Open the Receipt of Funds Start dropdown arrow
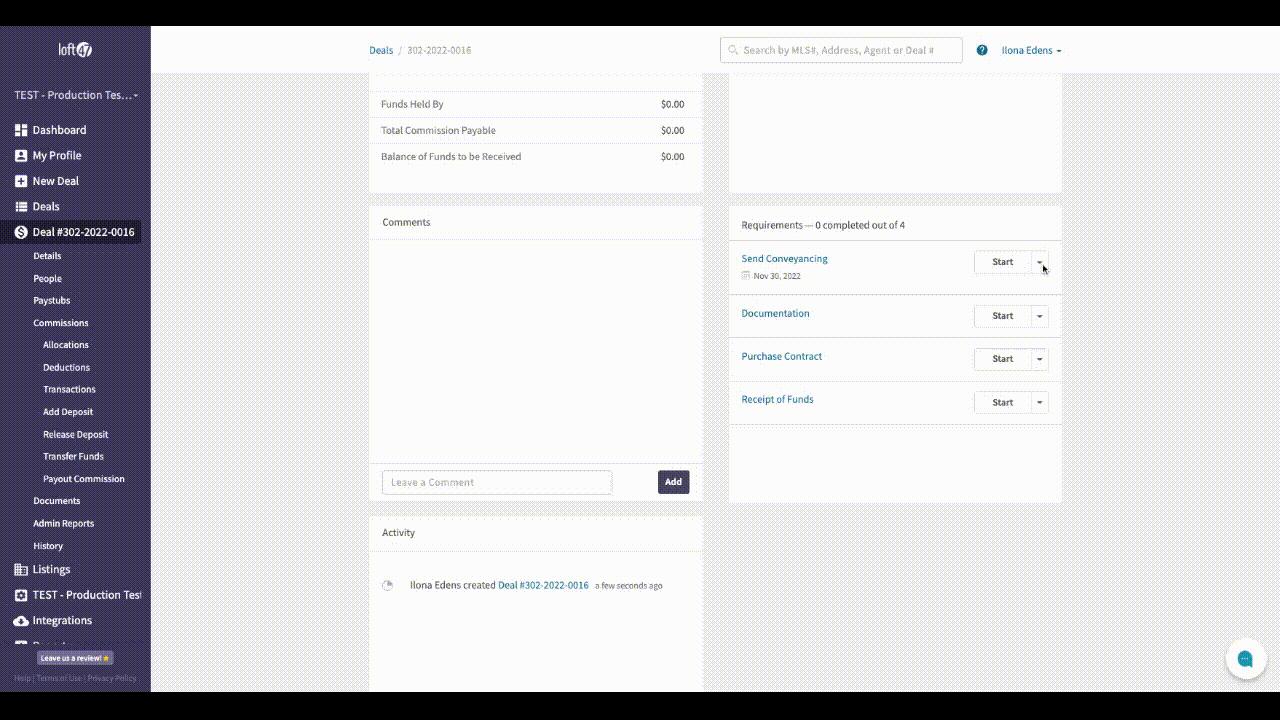 pyautogui.click(x=1040, y=402)
